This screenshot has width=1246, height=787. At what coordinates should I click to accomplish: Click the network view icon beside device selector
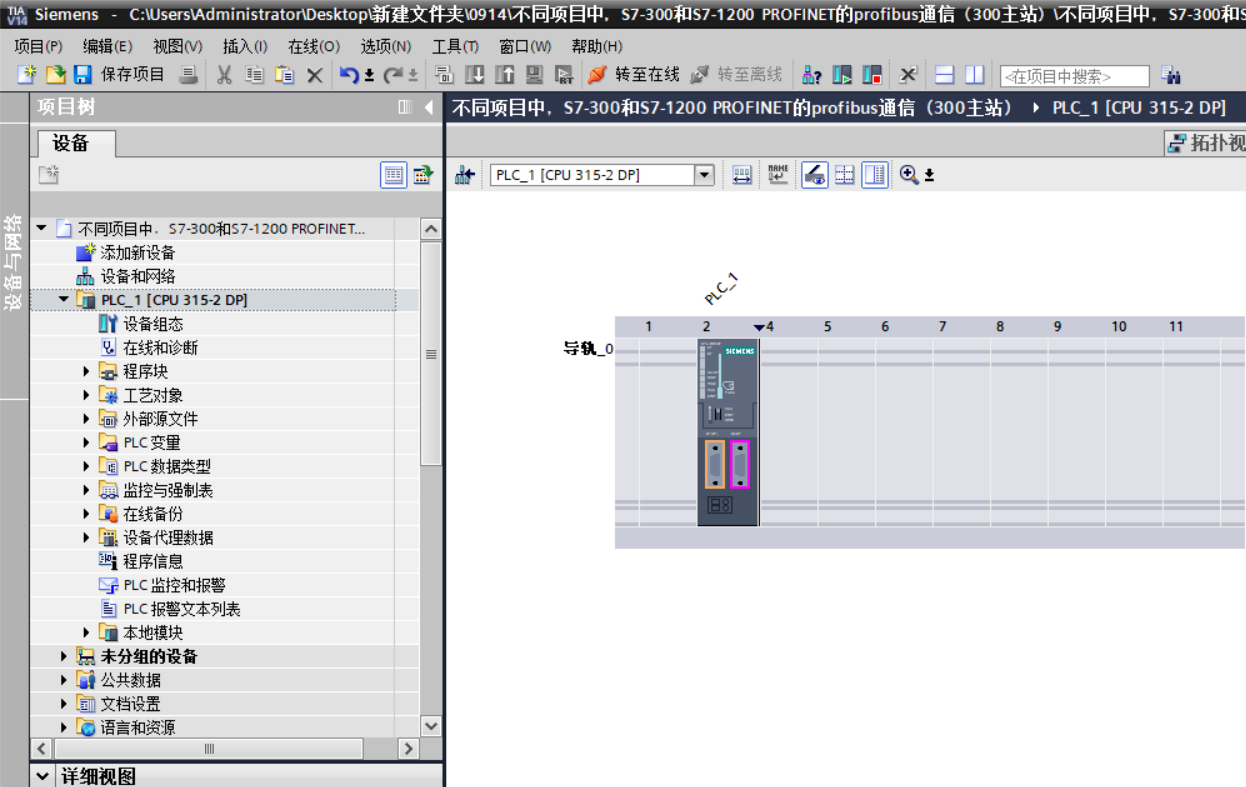tap(464, 175)
